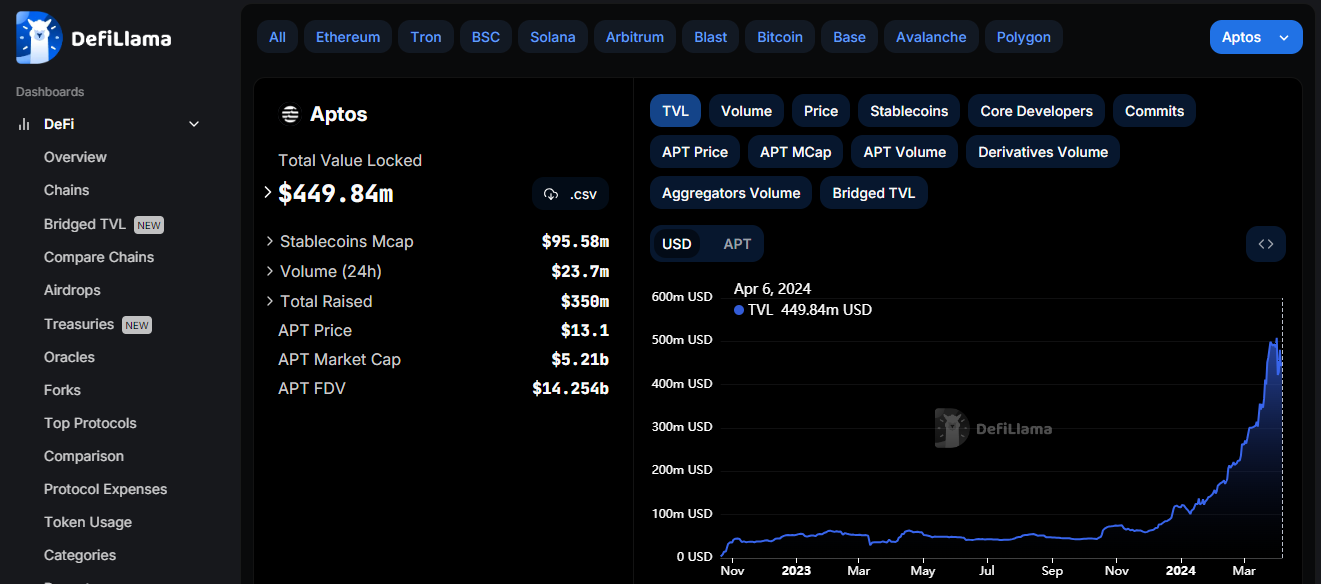Switch denomination to APT
Viewport: 1321px width, 584px height.
coord(737,244)
